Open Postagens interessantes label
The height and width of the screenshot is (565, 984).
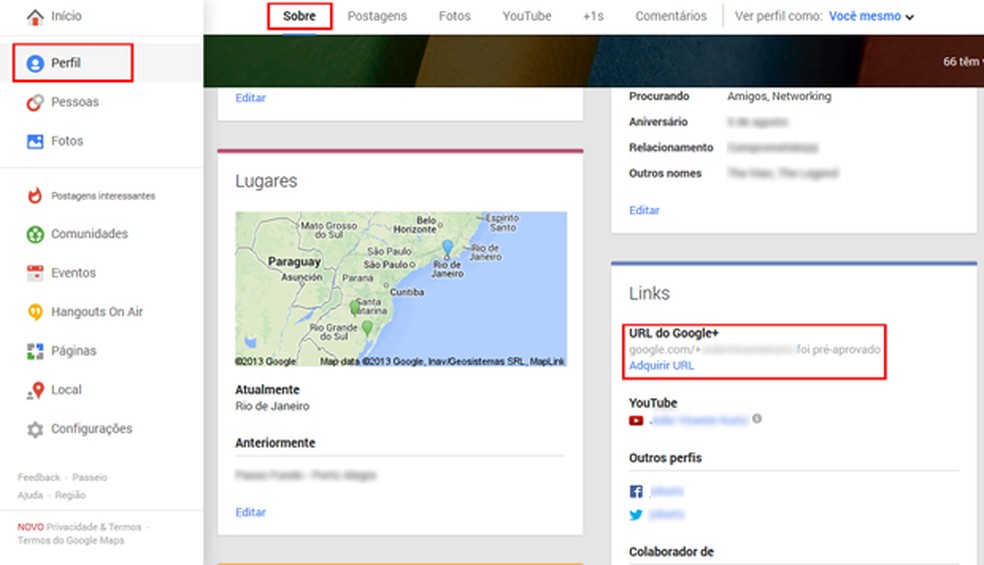click(103, 196)
